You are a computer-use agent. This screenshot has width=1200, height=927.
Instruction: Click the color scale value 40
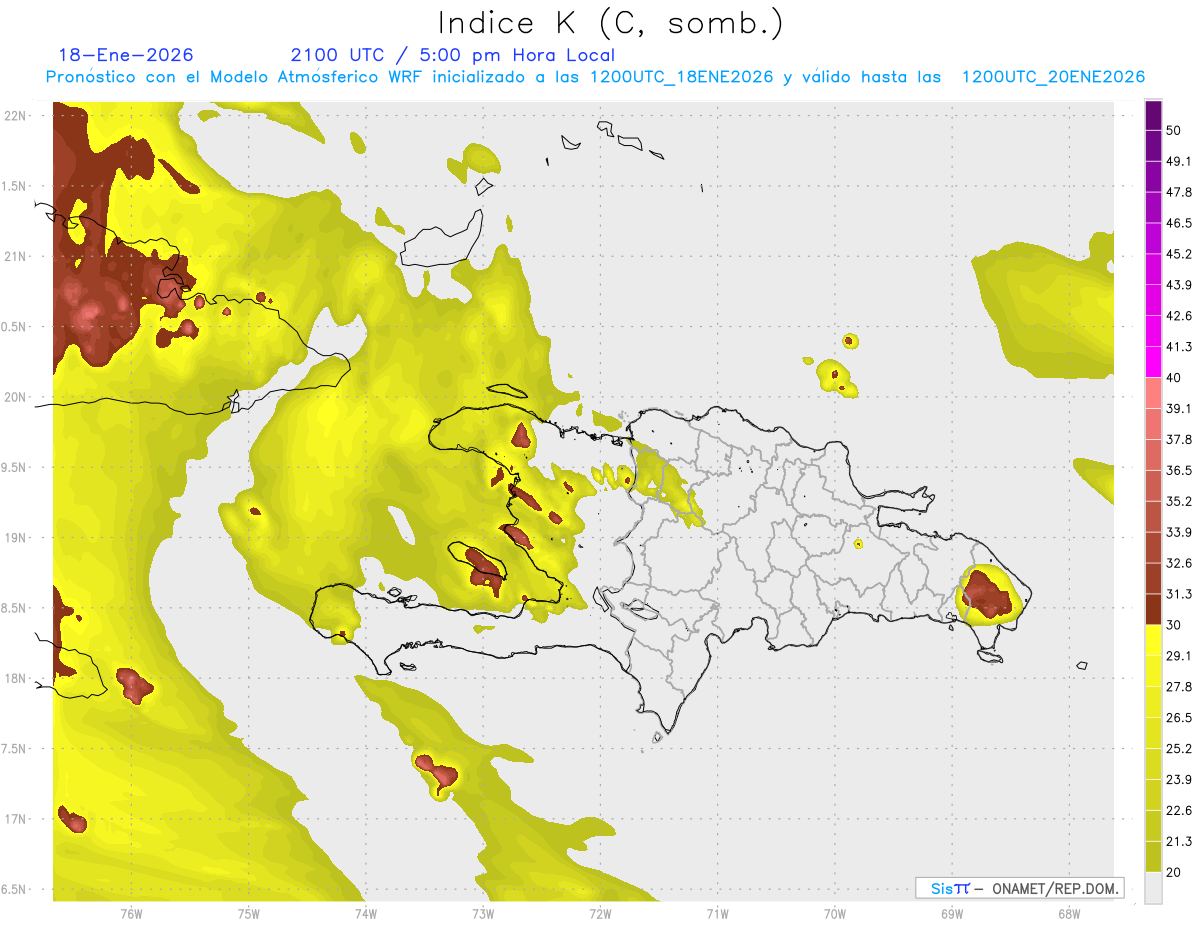tap(1174, 378)
